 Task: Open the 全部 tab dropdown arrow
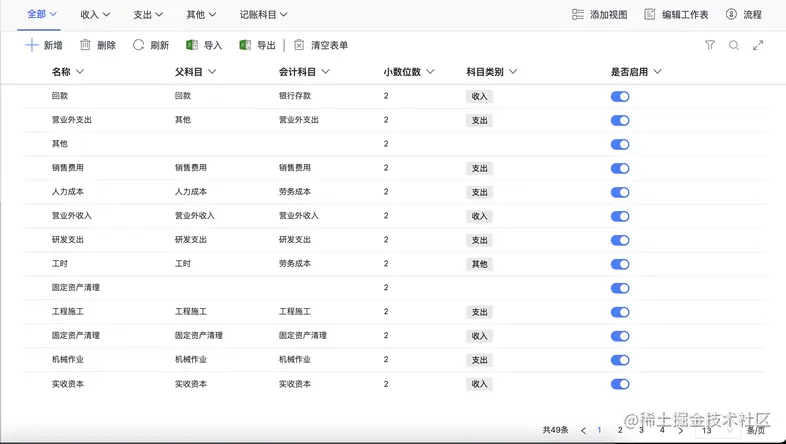coord(53,14)
